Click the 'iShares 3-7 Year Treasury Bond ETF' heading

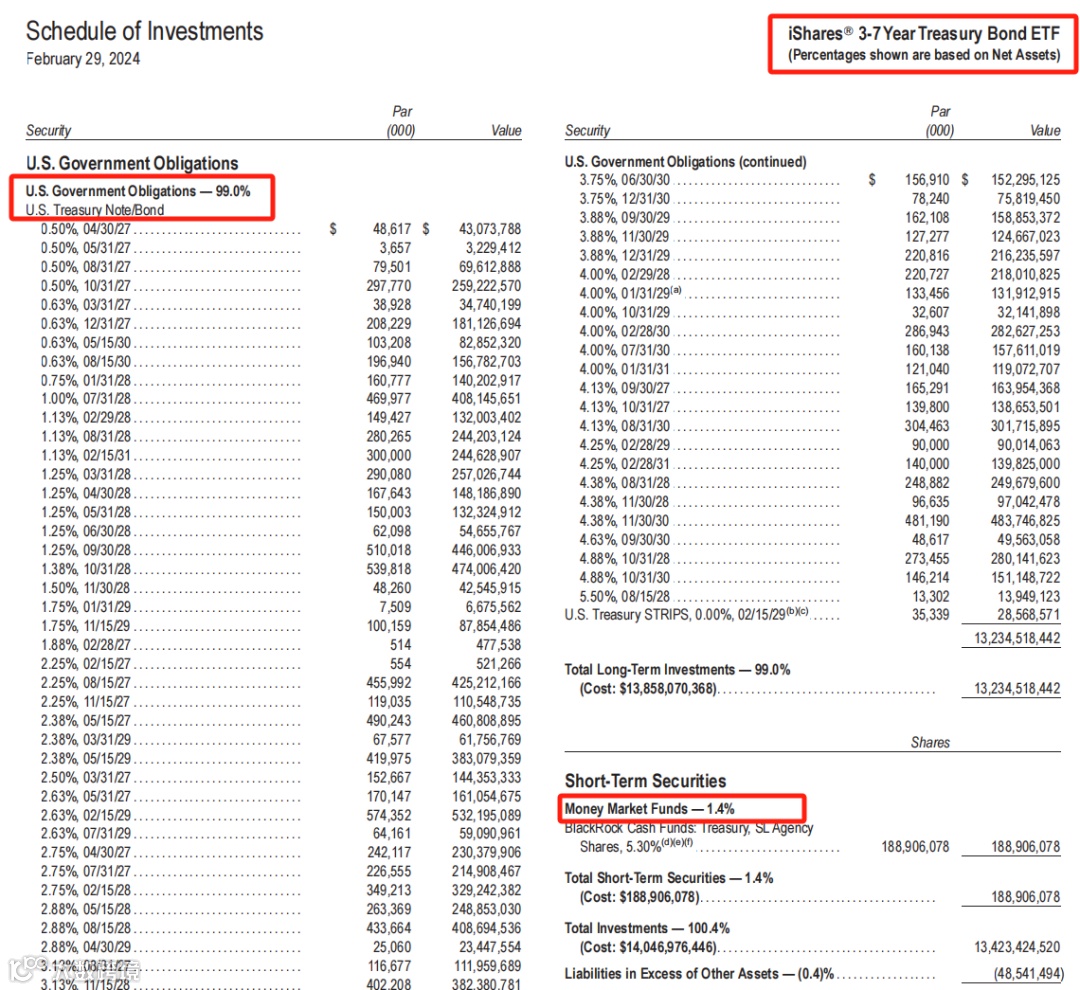click(x=924, y=34)
